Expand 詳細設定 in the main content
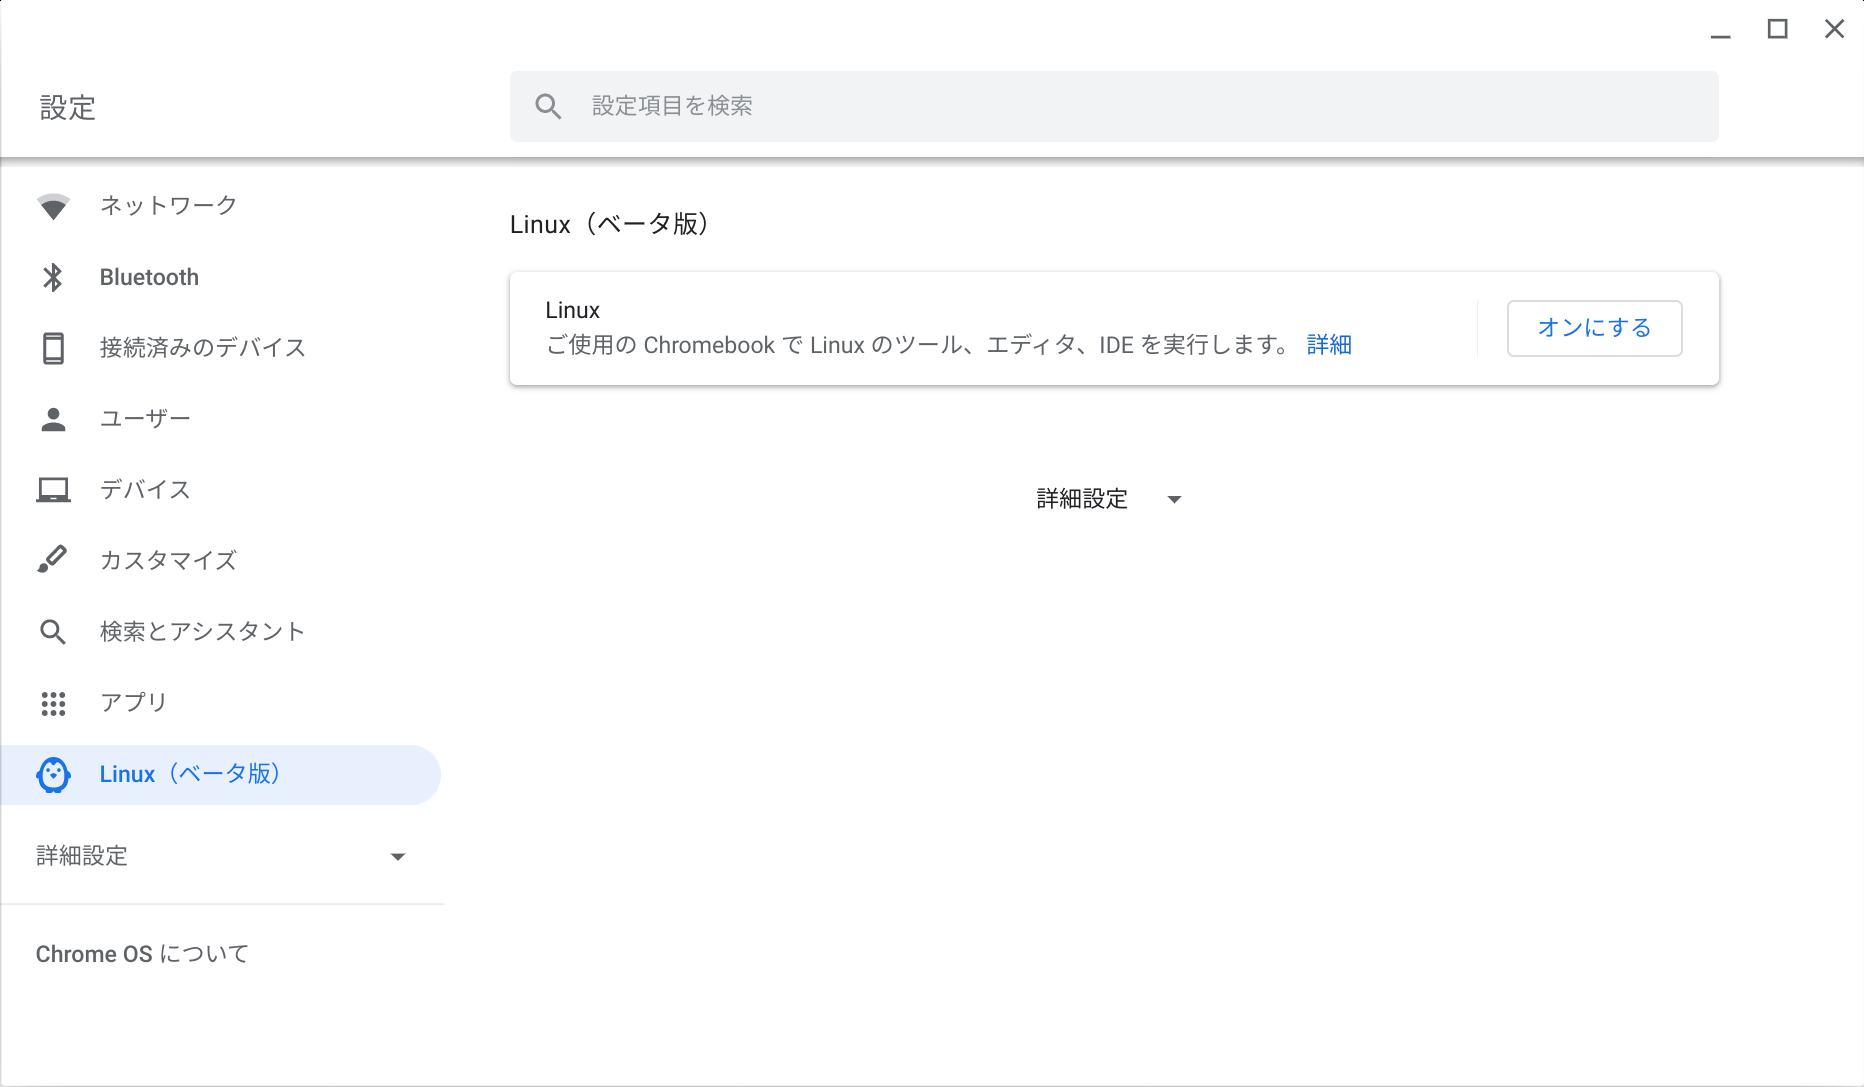 (x=1109, y=499)
